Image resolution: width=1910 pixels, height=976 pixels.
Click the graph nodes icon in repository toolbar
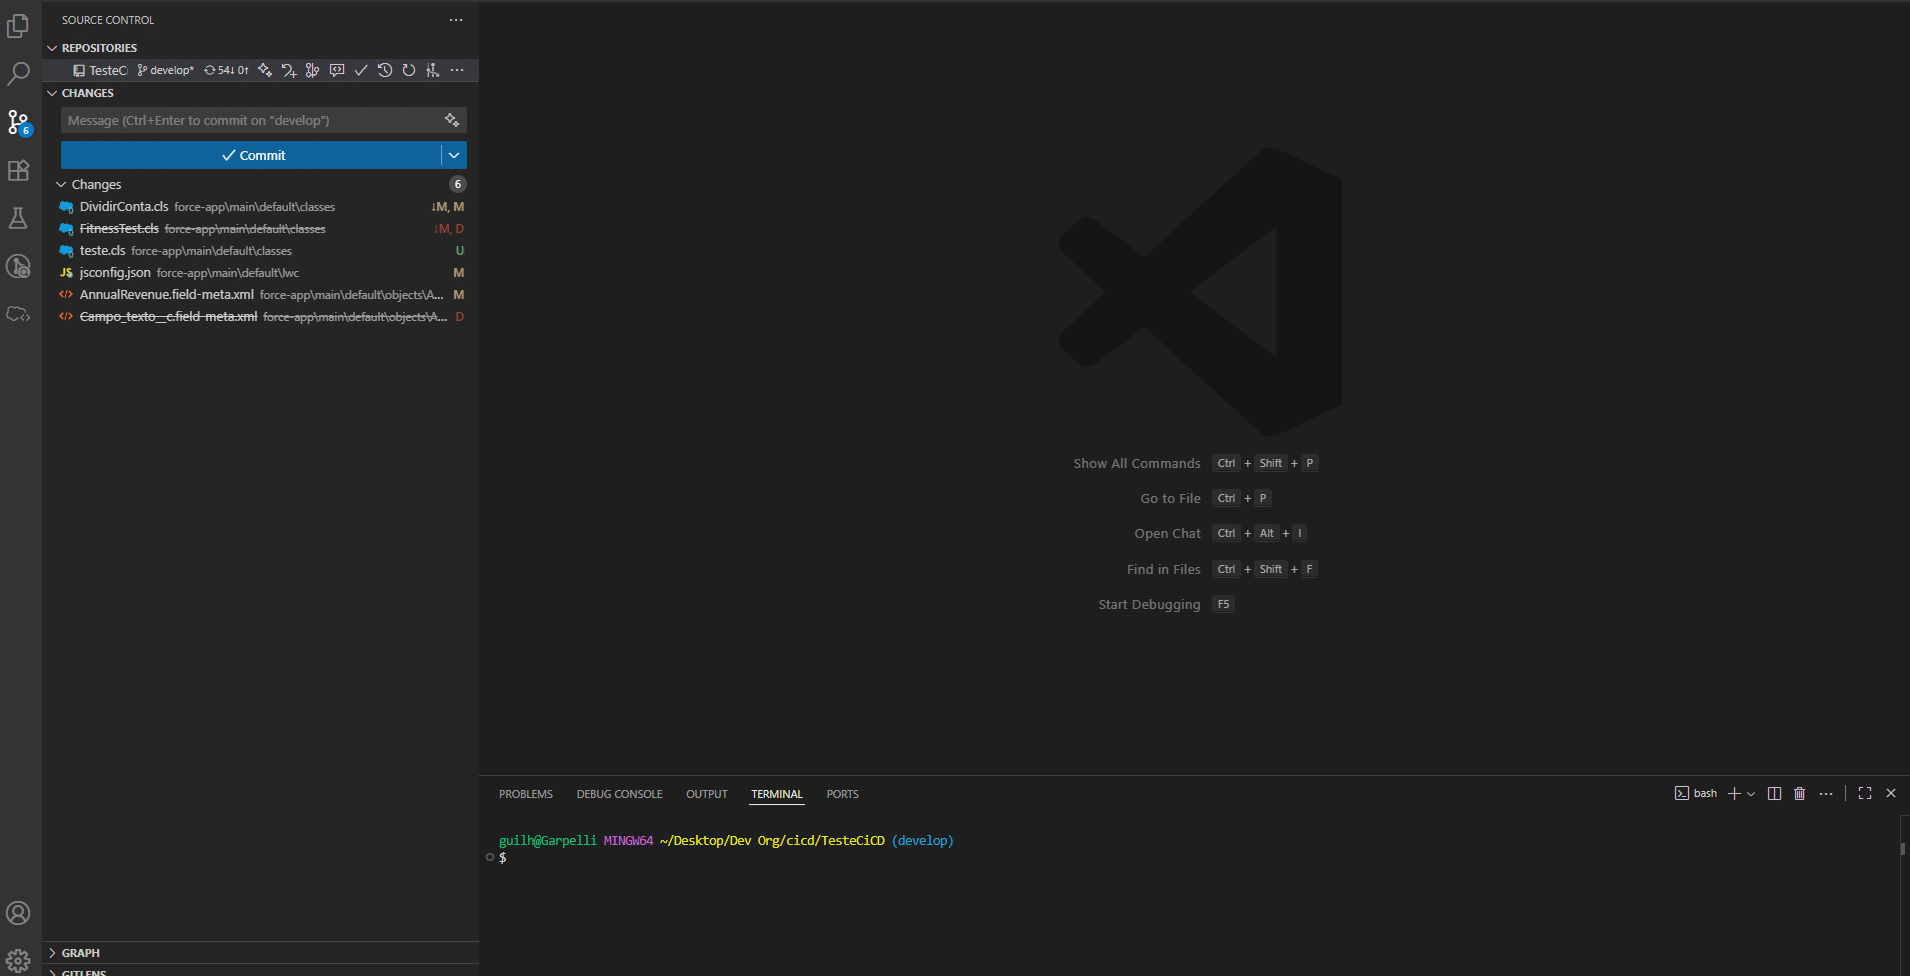pyautogui.click(x=433, y=70)
